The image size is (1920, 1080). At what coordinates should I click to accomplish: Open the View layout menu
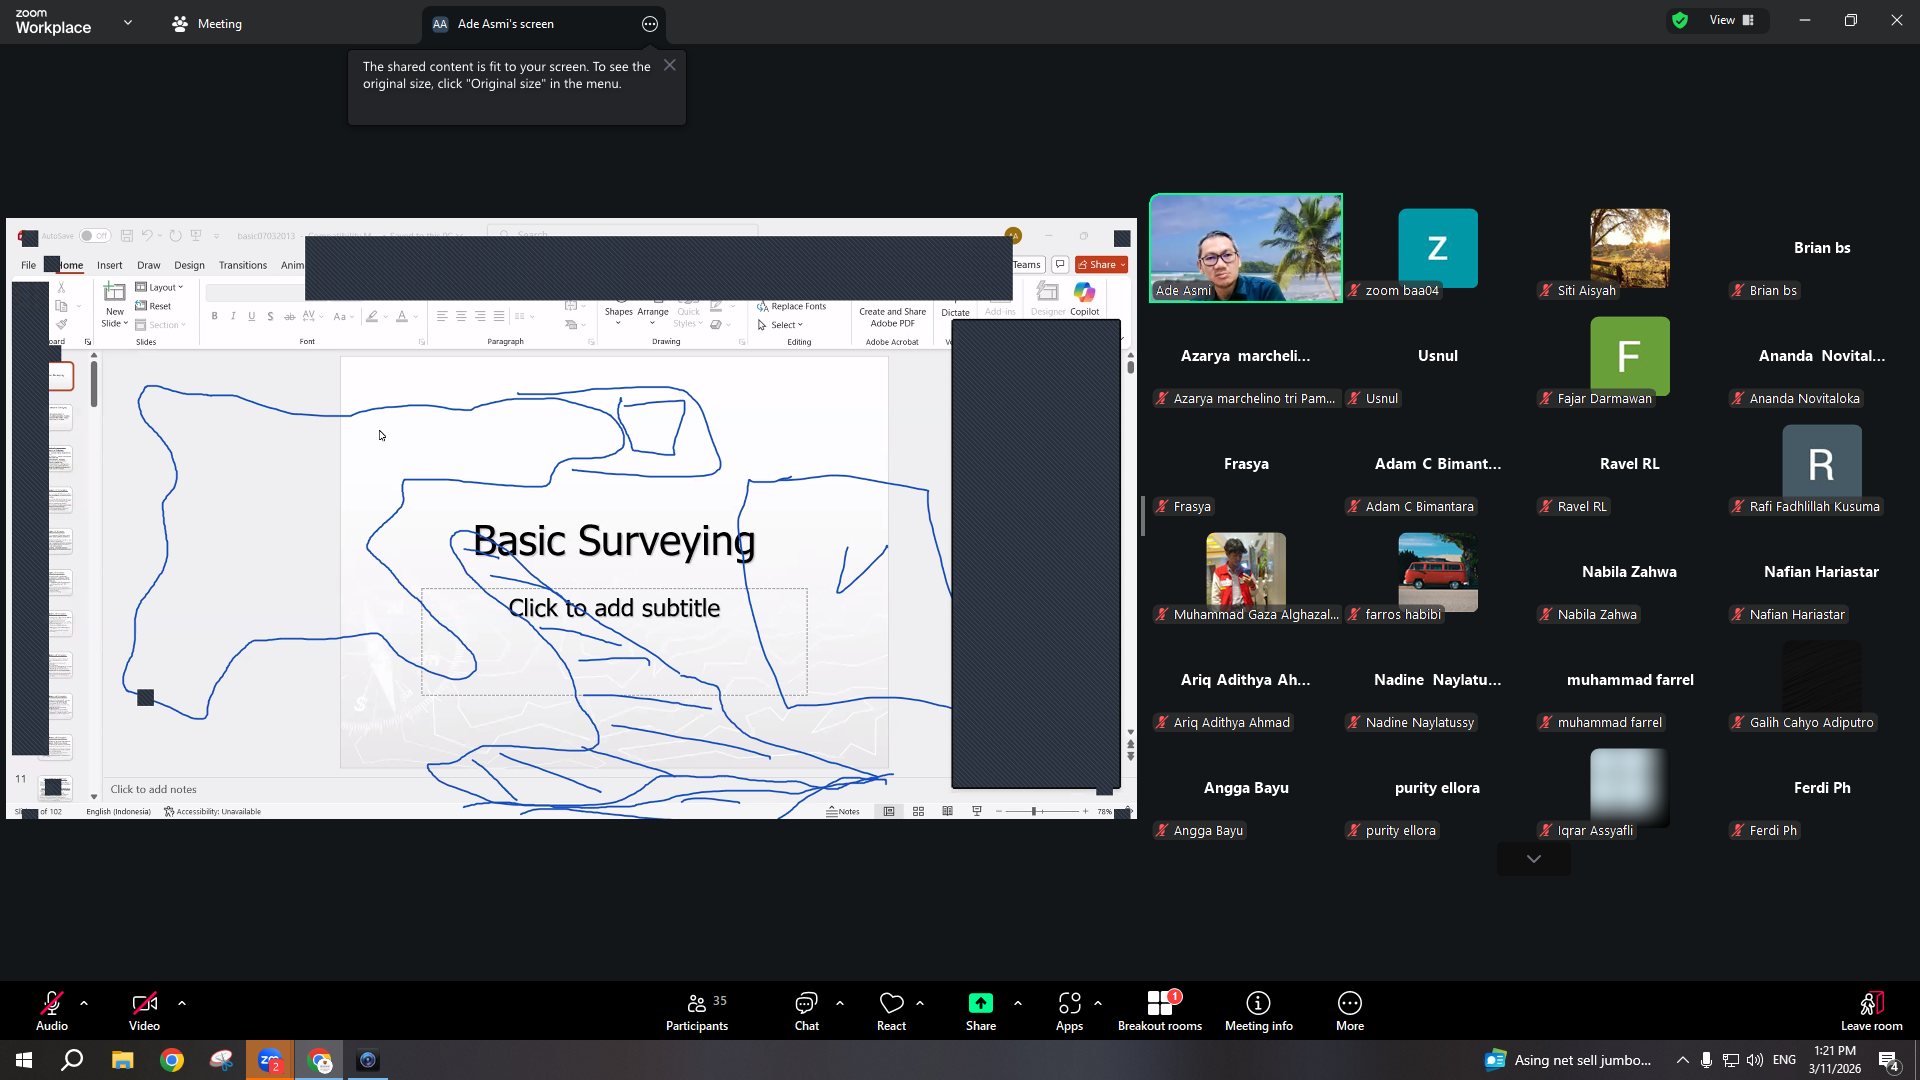tap(1732, 20)
